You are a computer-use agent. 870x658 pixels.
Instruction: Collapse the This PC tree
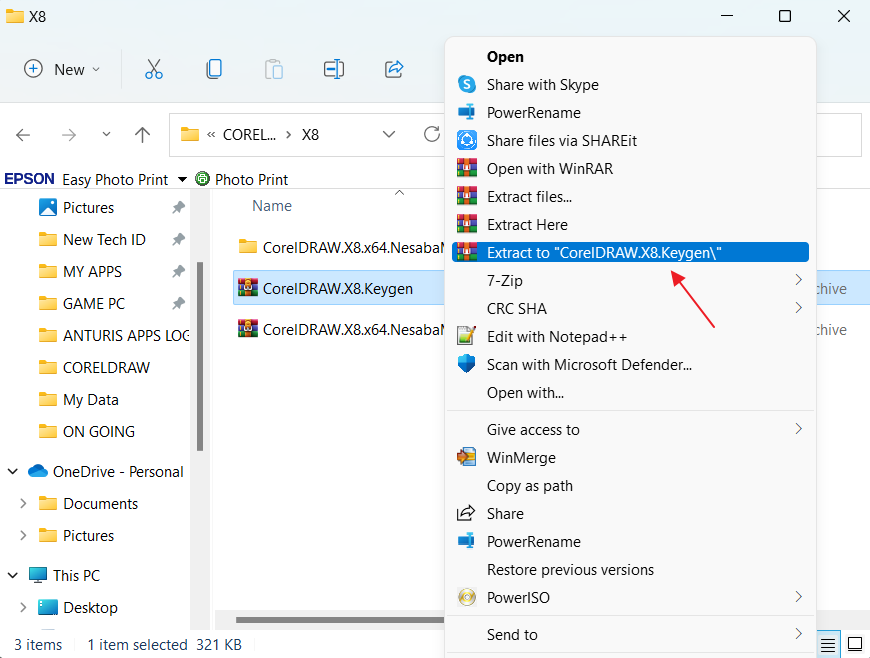[13, 575]
